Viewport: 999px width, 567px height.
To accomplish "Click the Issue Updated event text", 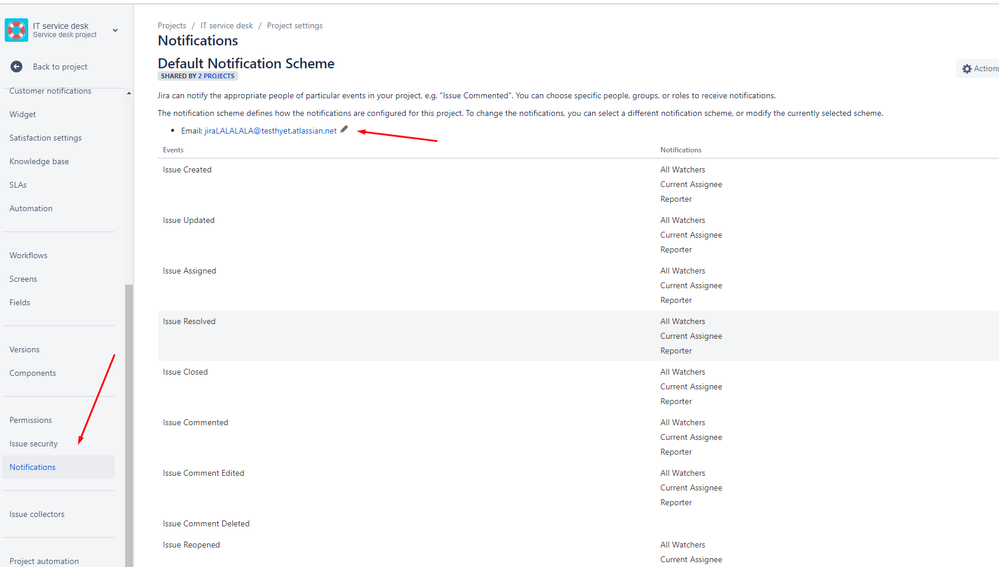I will pyautogui.click(x=189, y=220).
